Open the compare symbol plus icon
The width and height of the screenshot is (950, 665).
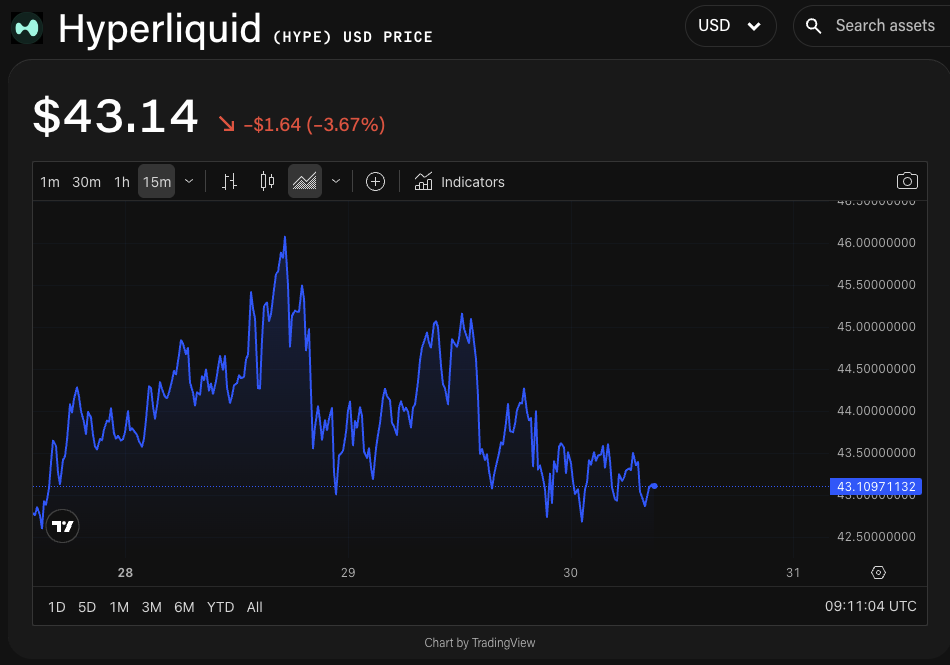pyautogui.click(x=375, y=181)
